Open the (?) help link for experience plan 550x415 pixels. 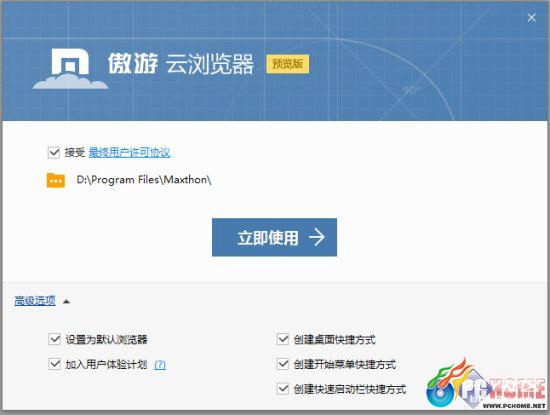pyautogui.click(x=160, y=365)
